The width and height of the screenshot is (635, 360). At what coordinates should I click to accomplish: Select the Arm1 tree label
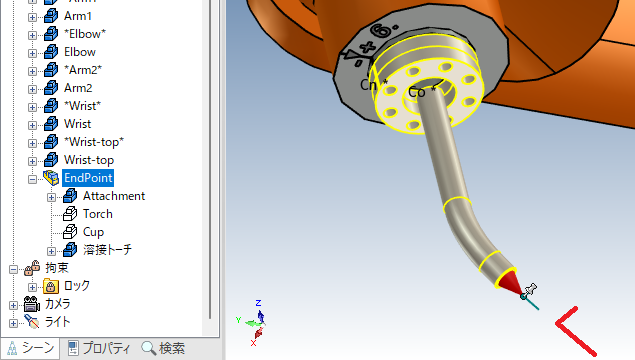point(78,16)
